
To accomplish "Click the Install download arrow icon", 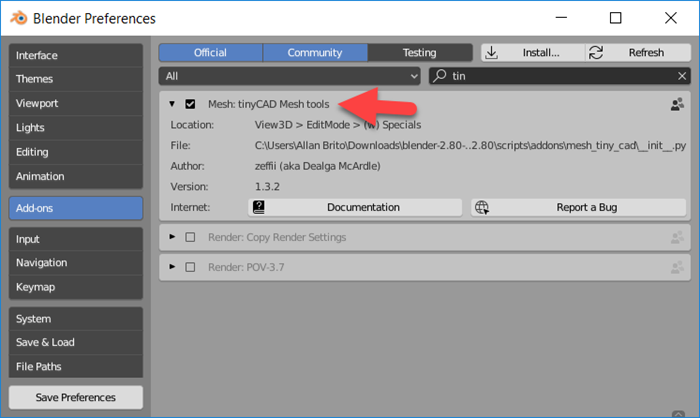I will 492,53.
